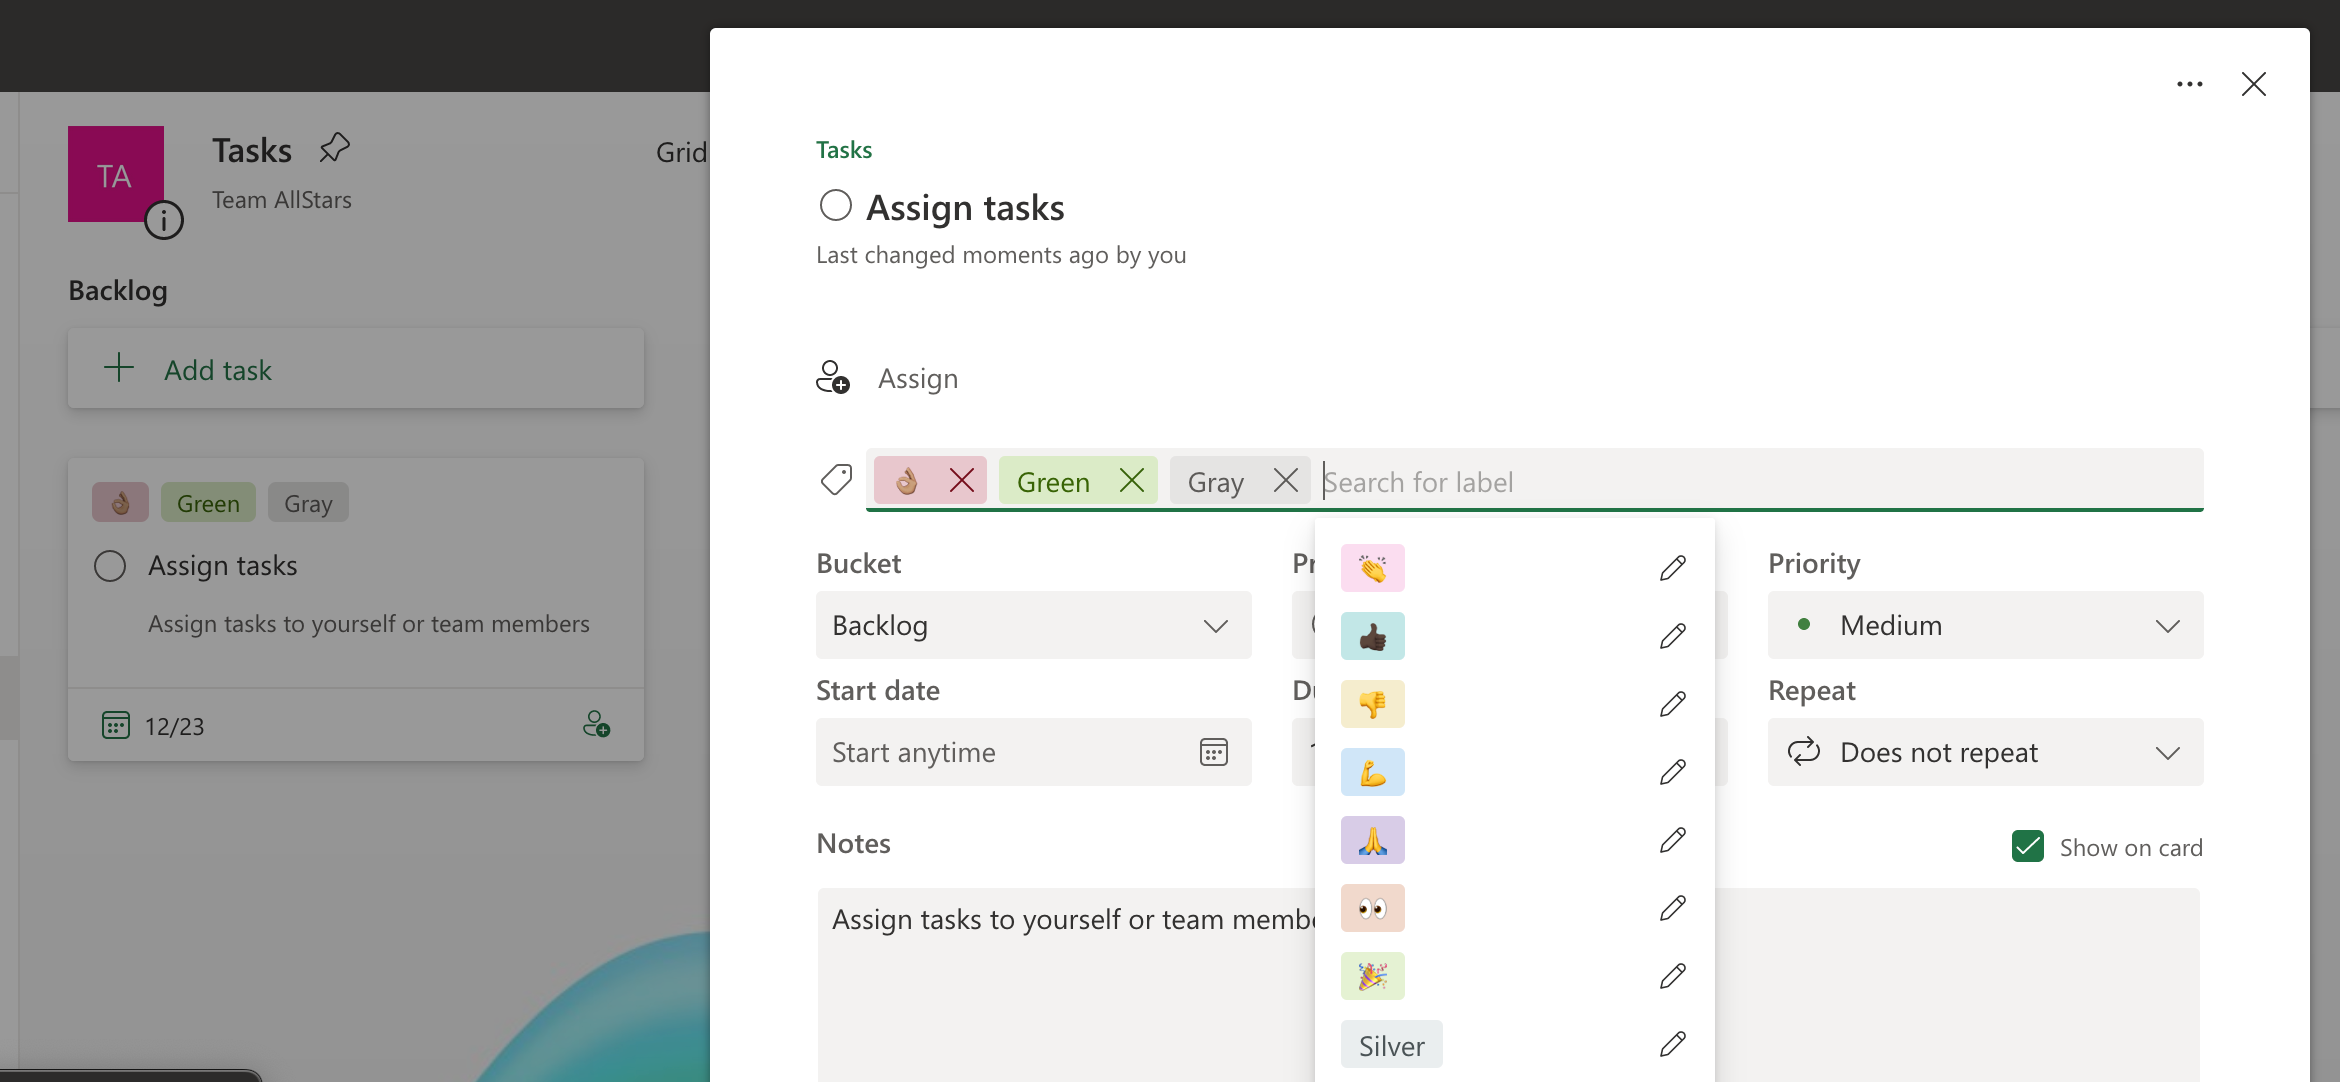
Task: Open the Start date calendar picker
Action: pyautogui.click(x=1213, y=752)
